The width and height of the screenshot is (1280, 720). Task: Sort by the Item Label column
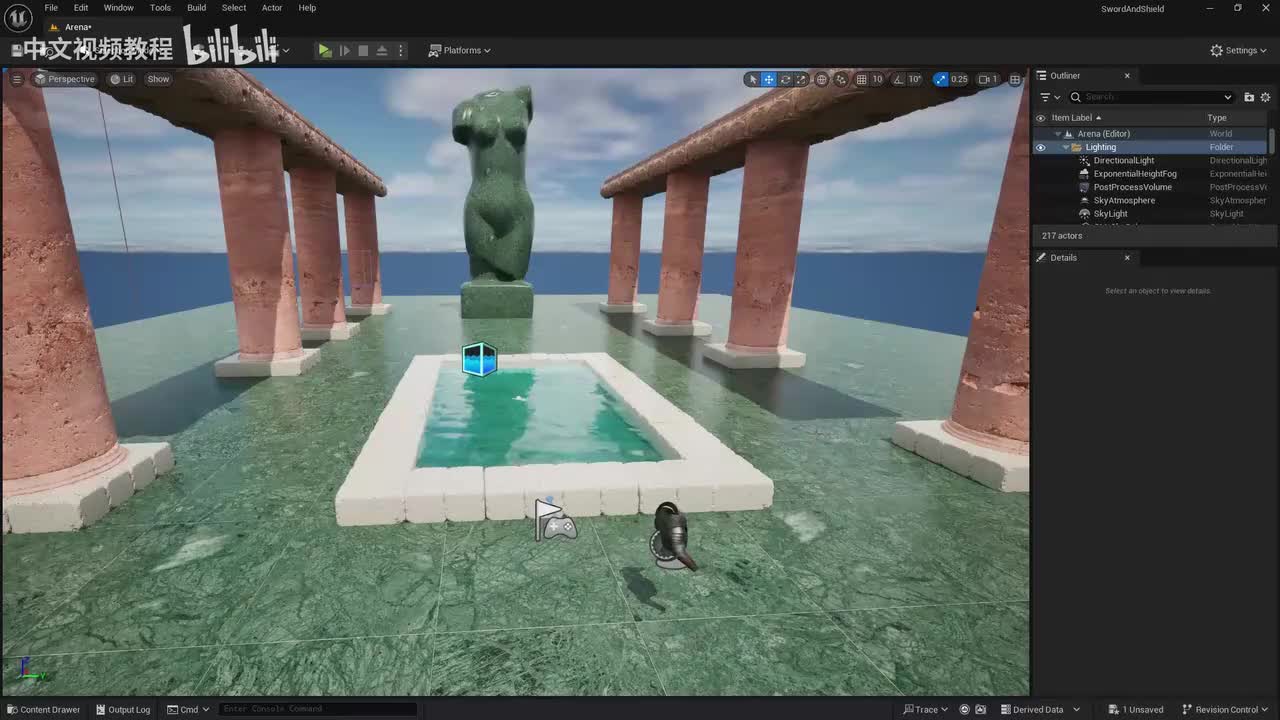pos(1075,118)
